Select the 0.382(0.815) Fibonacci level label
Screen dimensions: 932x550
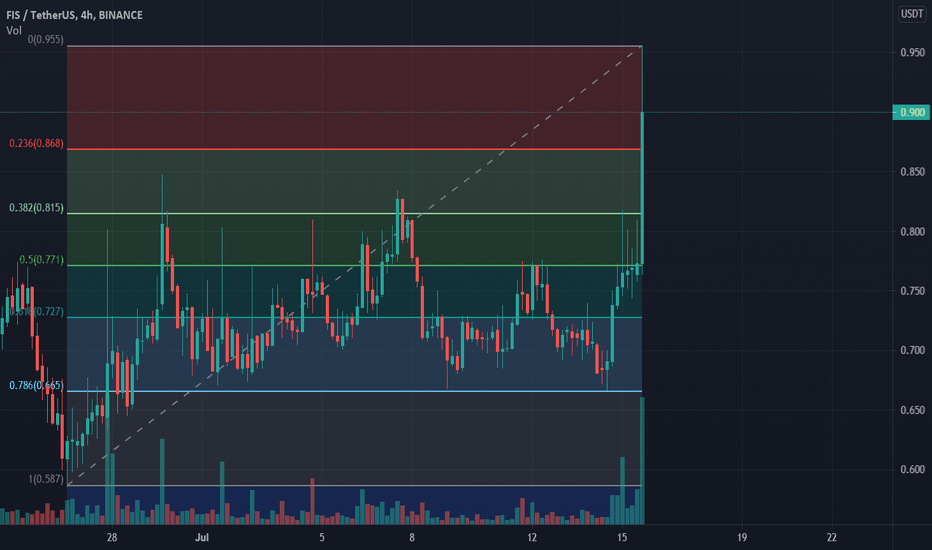point(36,208)
